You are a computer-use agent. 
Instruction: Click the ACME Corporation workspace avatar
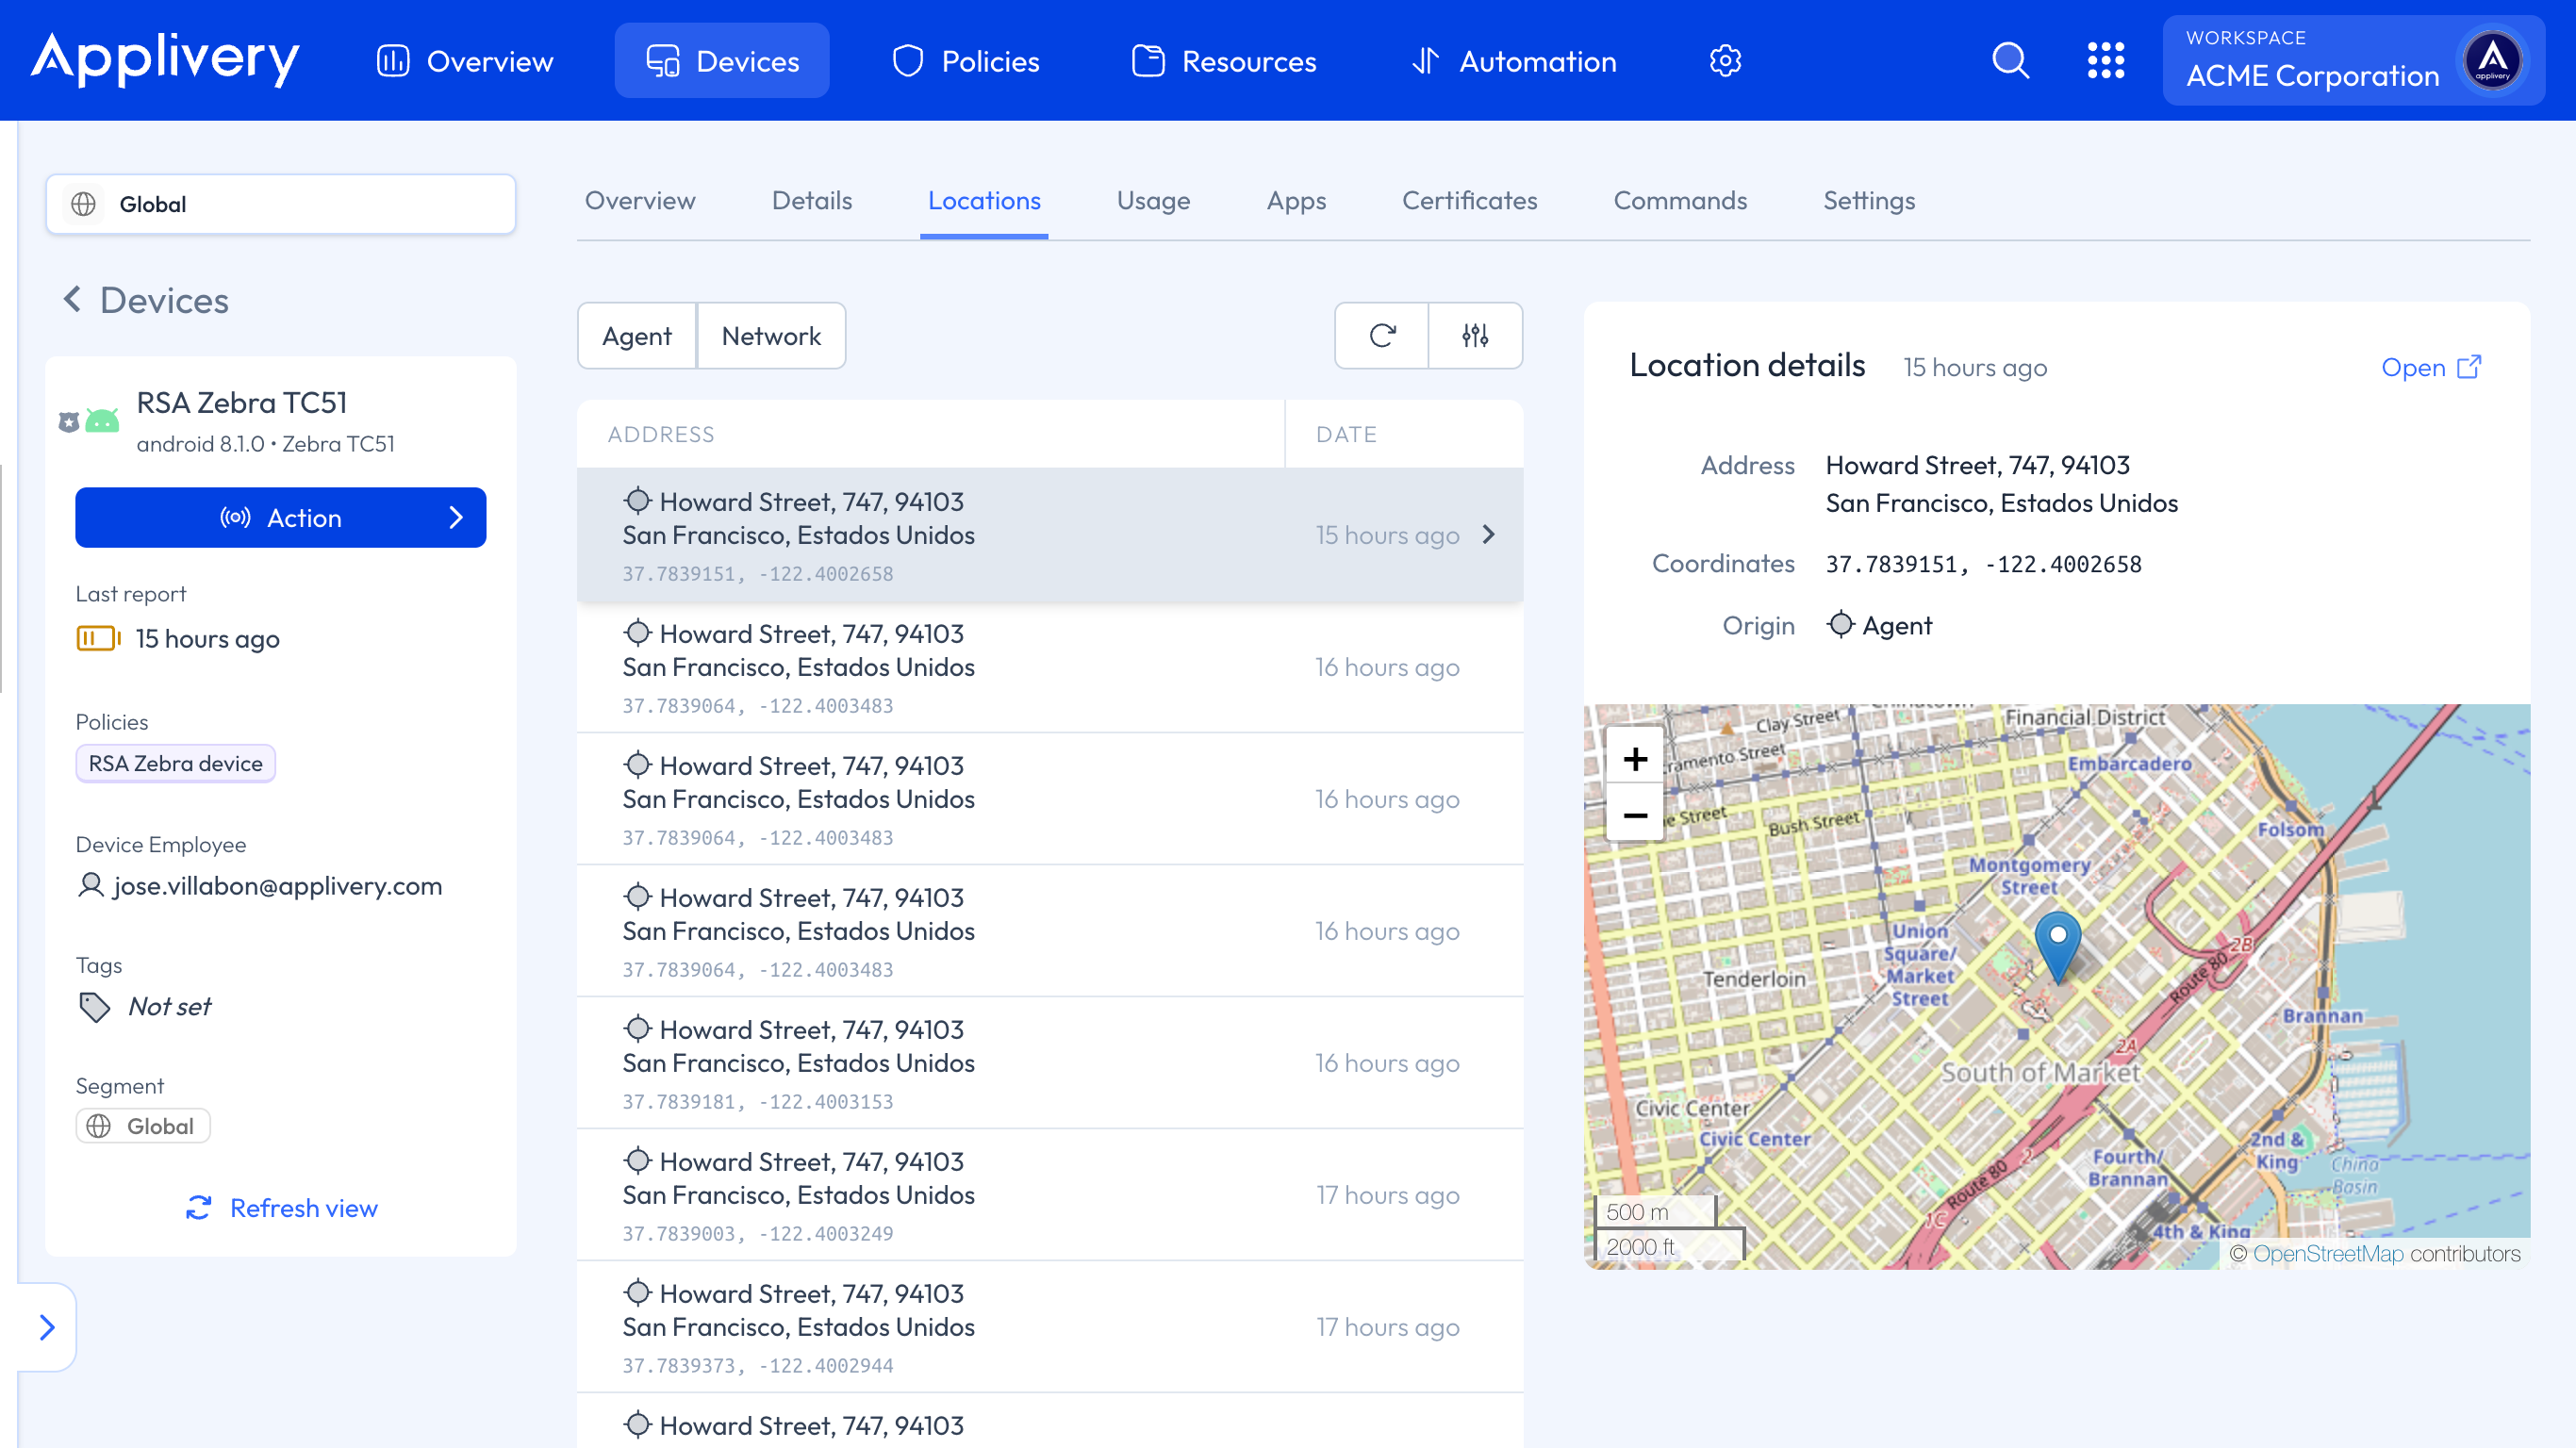click(x=2492, y=61)
